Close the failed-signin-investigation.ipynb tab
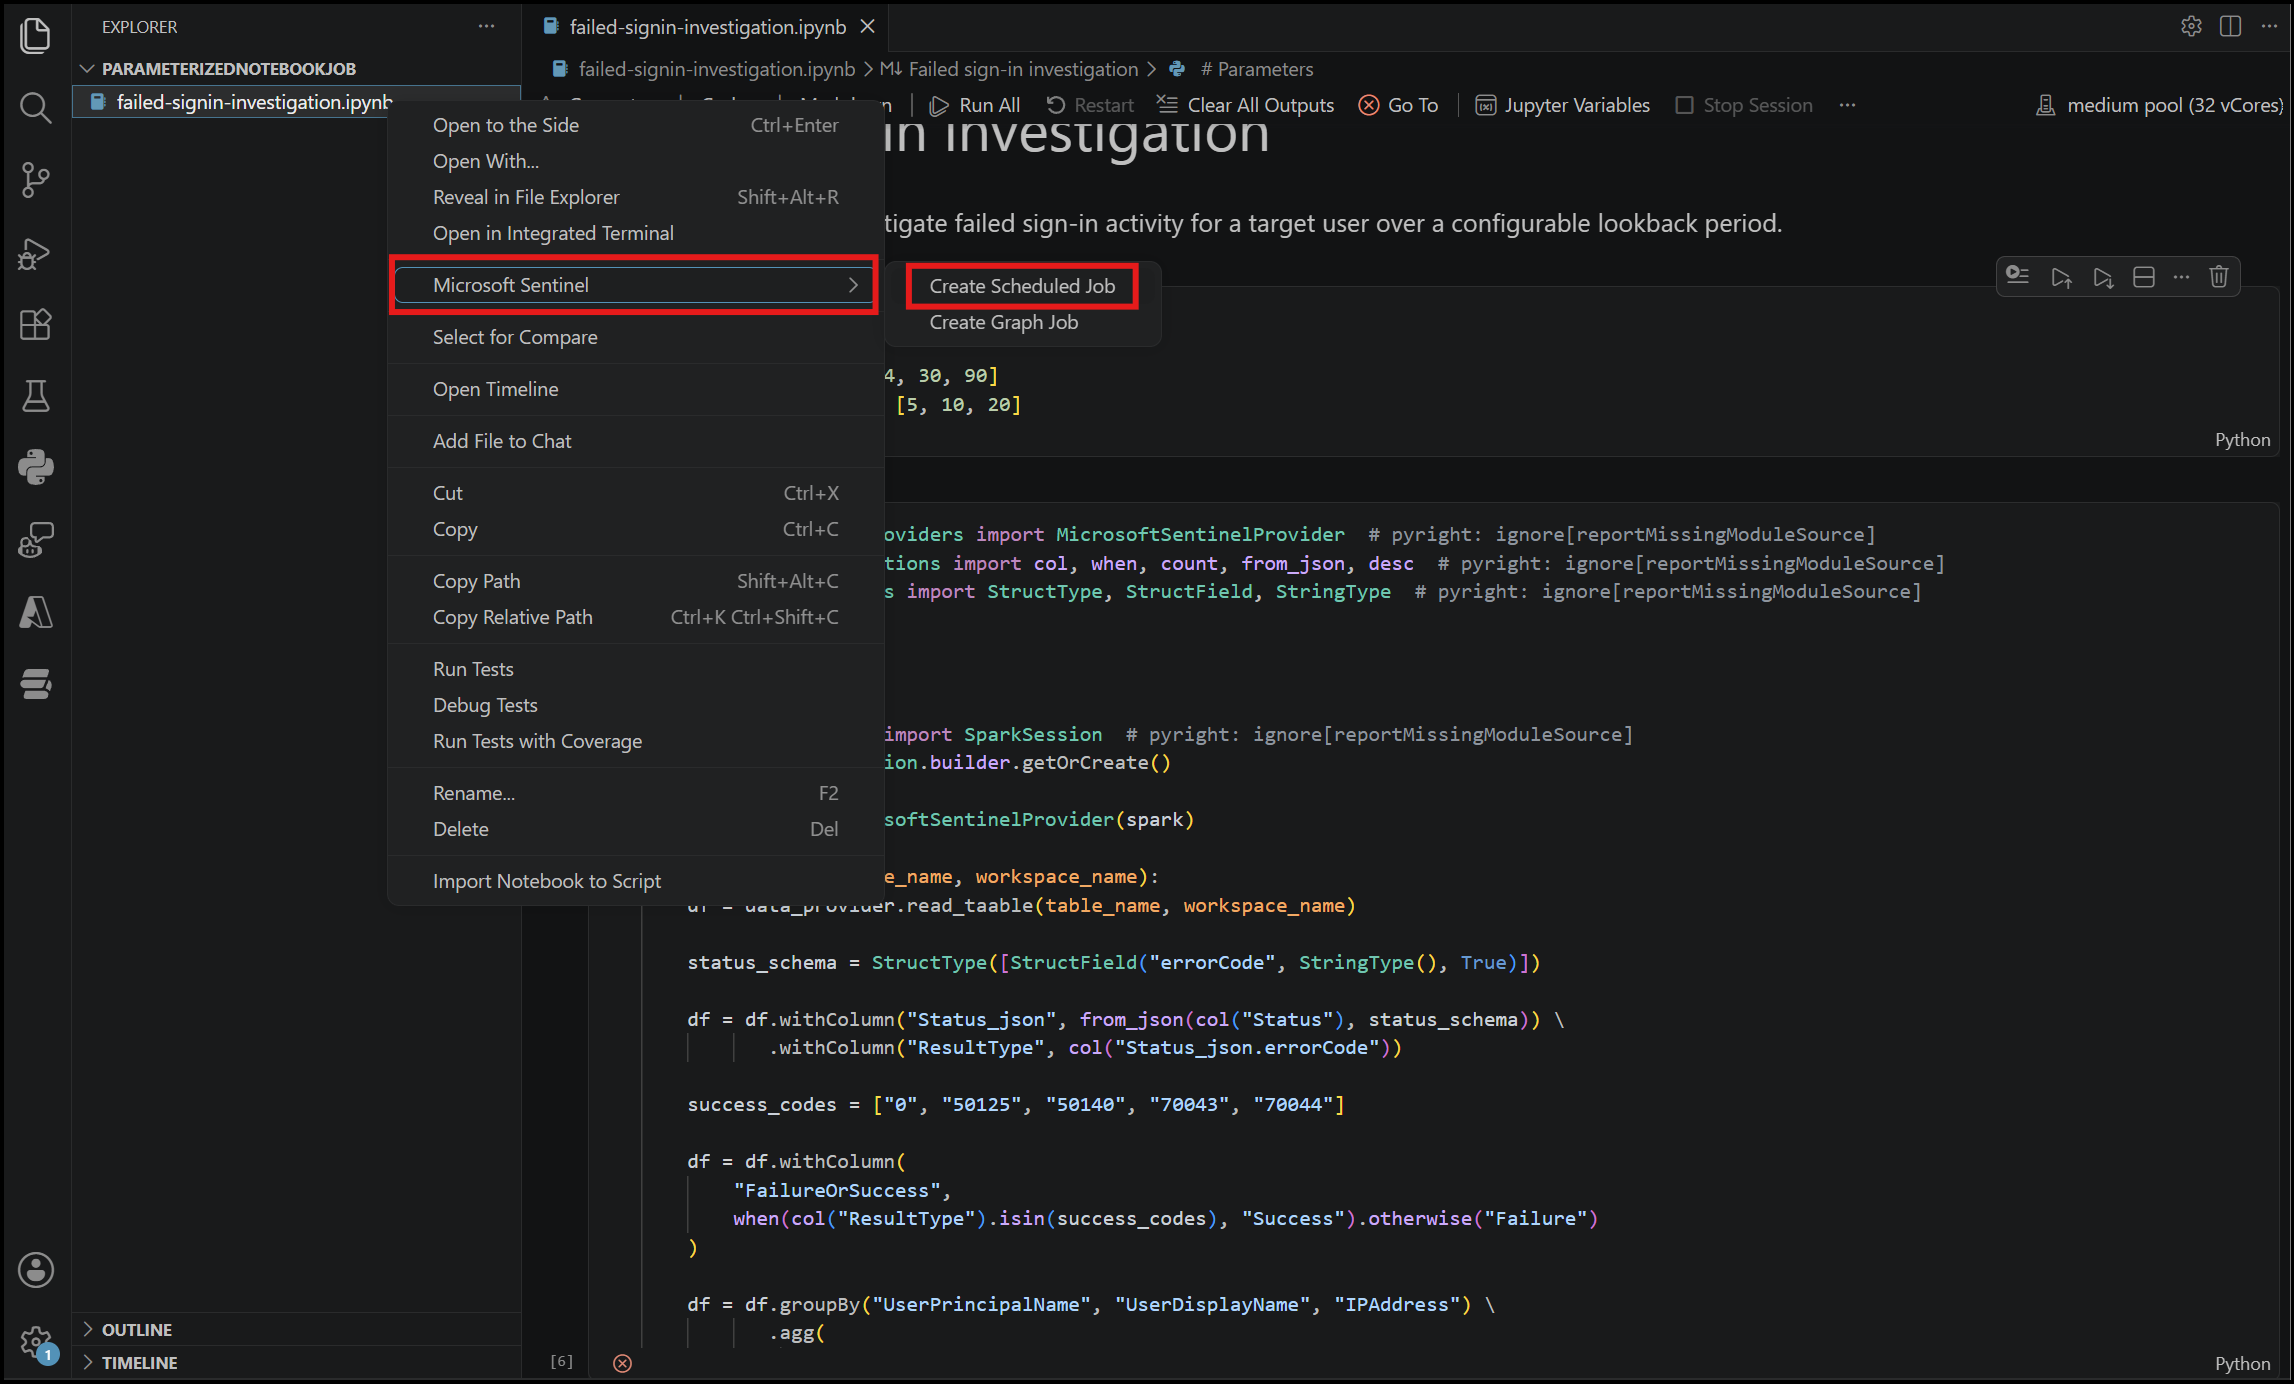This screenshot has width=2294, height=1384. pyautogui.click(x=867, y=27)
